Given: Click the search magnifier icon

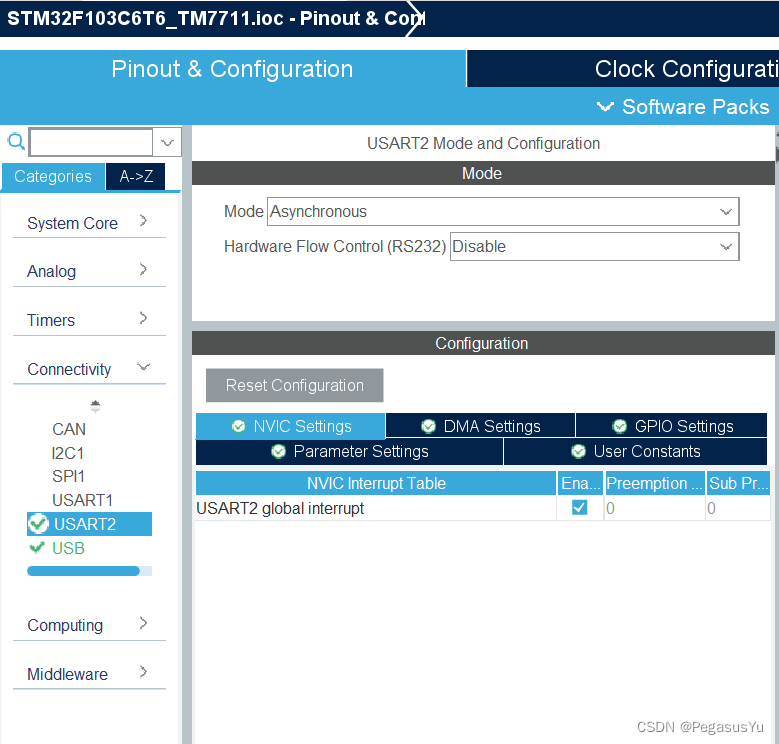Looking at the screenshot, I should 16,142.
